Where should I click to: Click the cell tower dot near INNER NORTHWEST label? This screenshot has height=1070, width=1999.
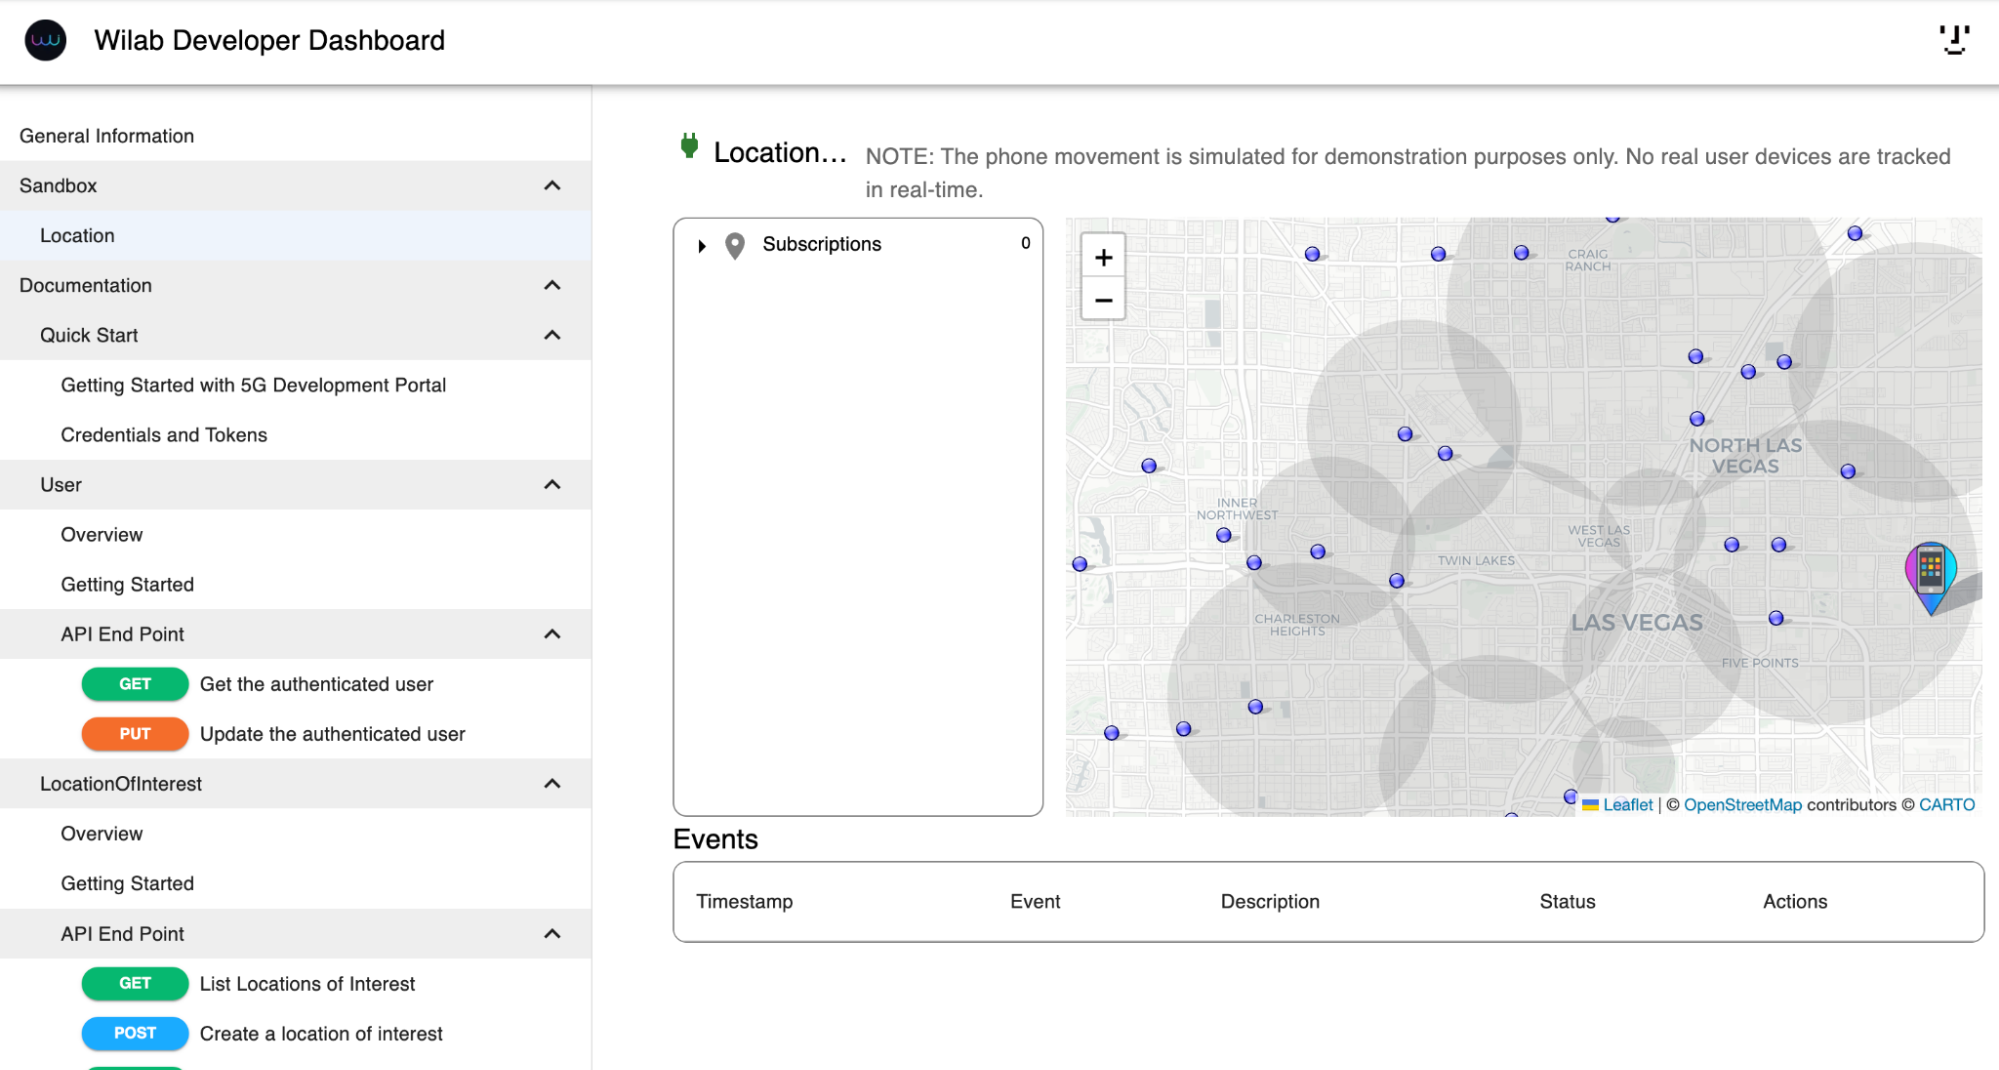(x=1224, y=535)
